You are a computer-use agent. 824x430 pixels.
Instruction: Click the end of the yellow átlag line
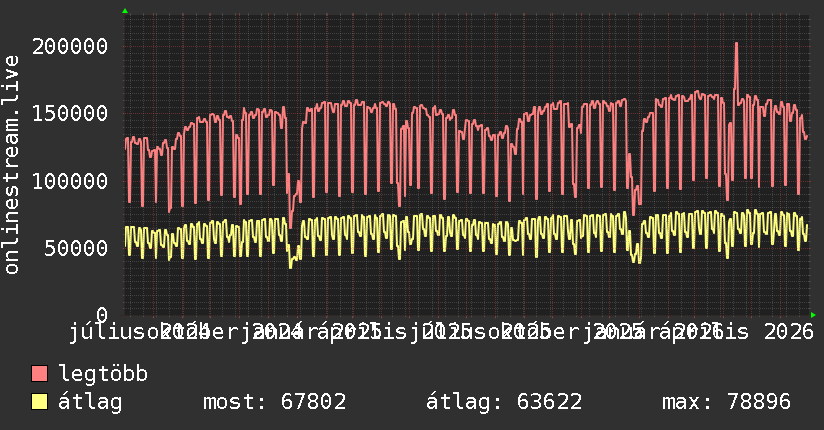pos(807,226)
